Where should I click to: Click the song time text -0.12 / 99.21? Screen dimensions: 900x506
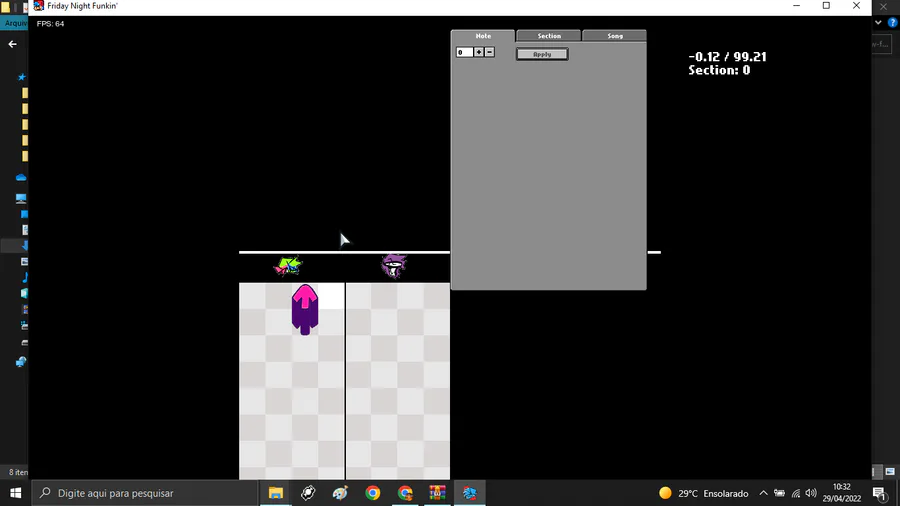(x=727, y=57)
